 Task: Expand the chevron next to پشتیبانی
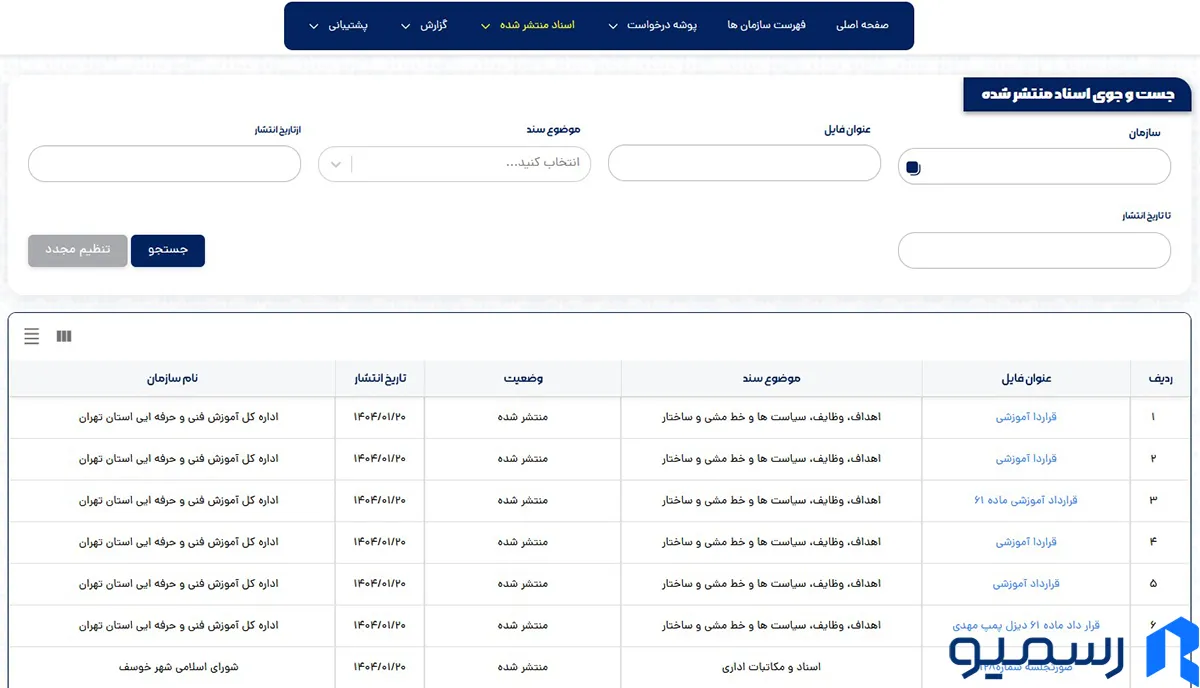click(x=314, y=26)
